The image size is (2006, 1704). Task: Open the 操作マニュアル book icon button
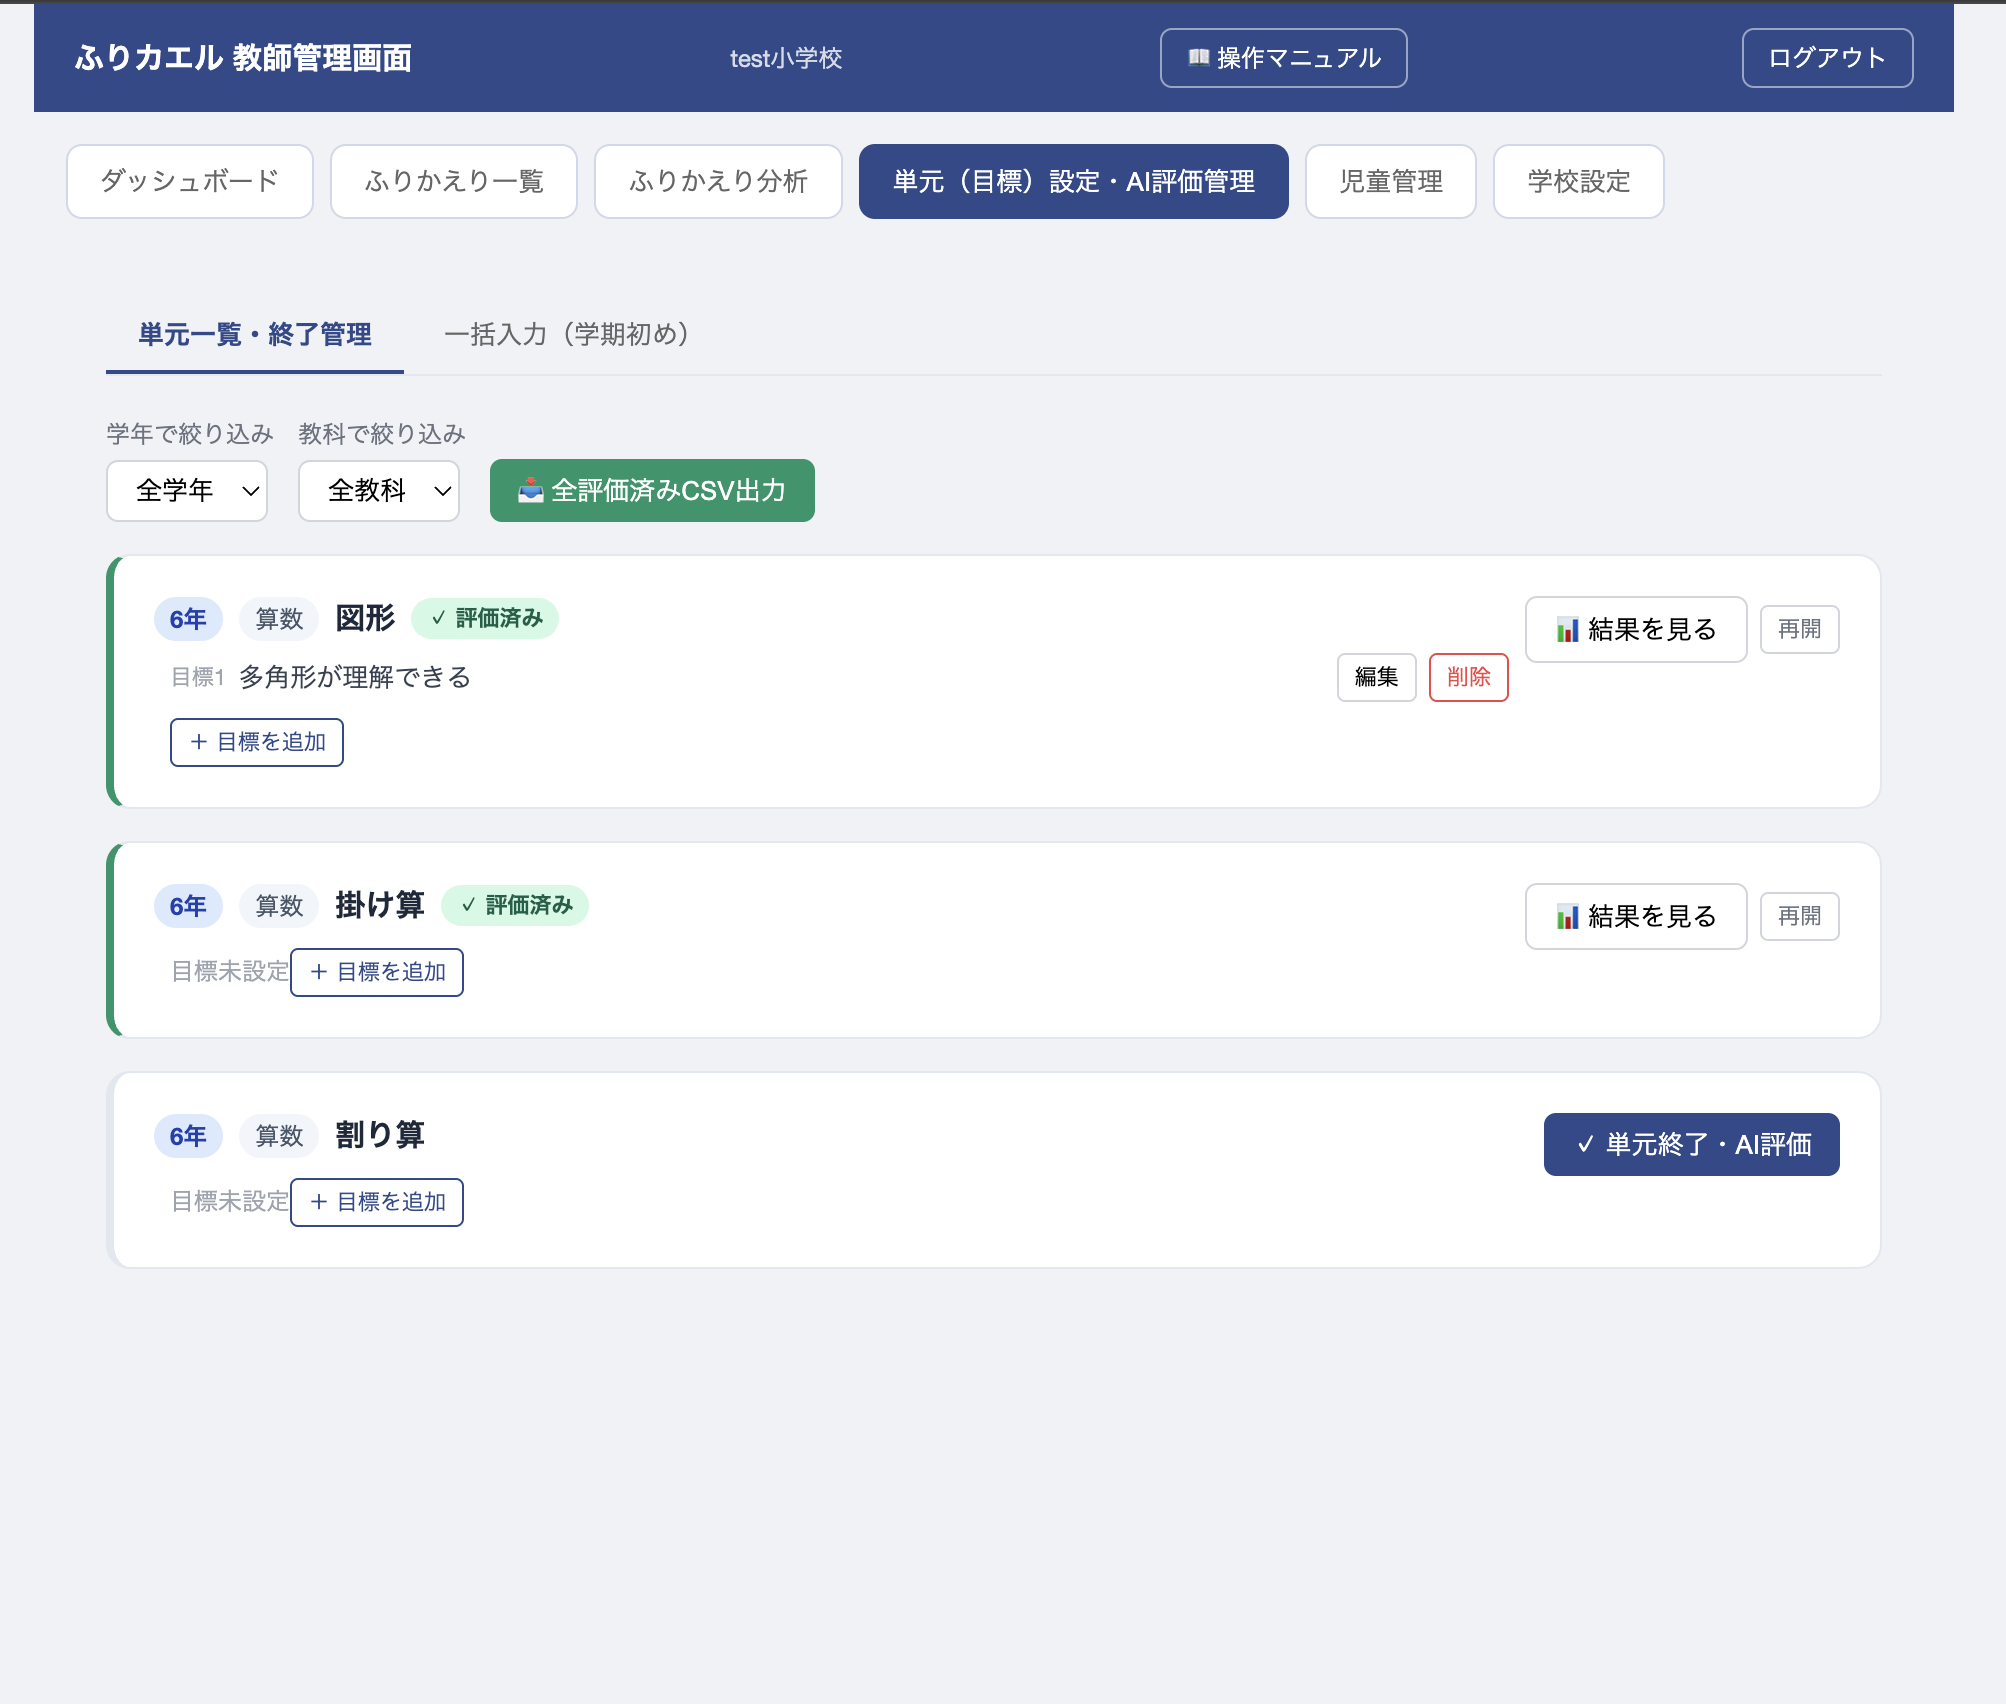click(1199, 58)
